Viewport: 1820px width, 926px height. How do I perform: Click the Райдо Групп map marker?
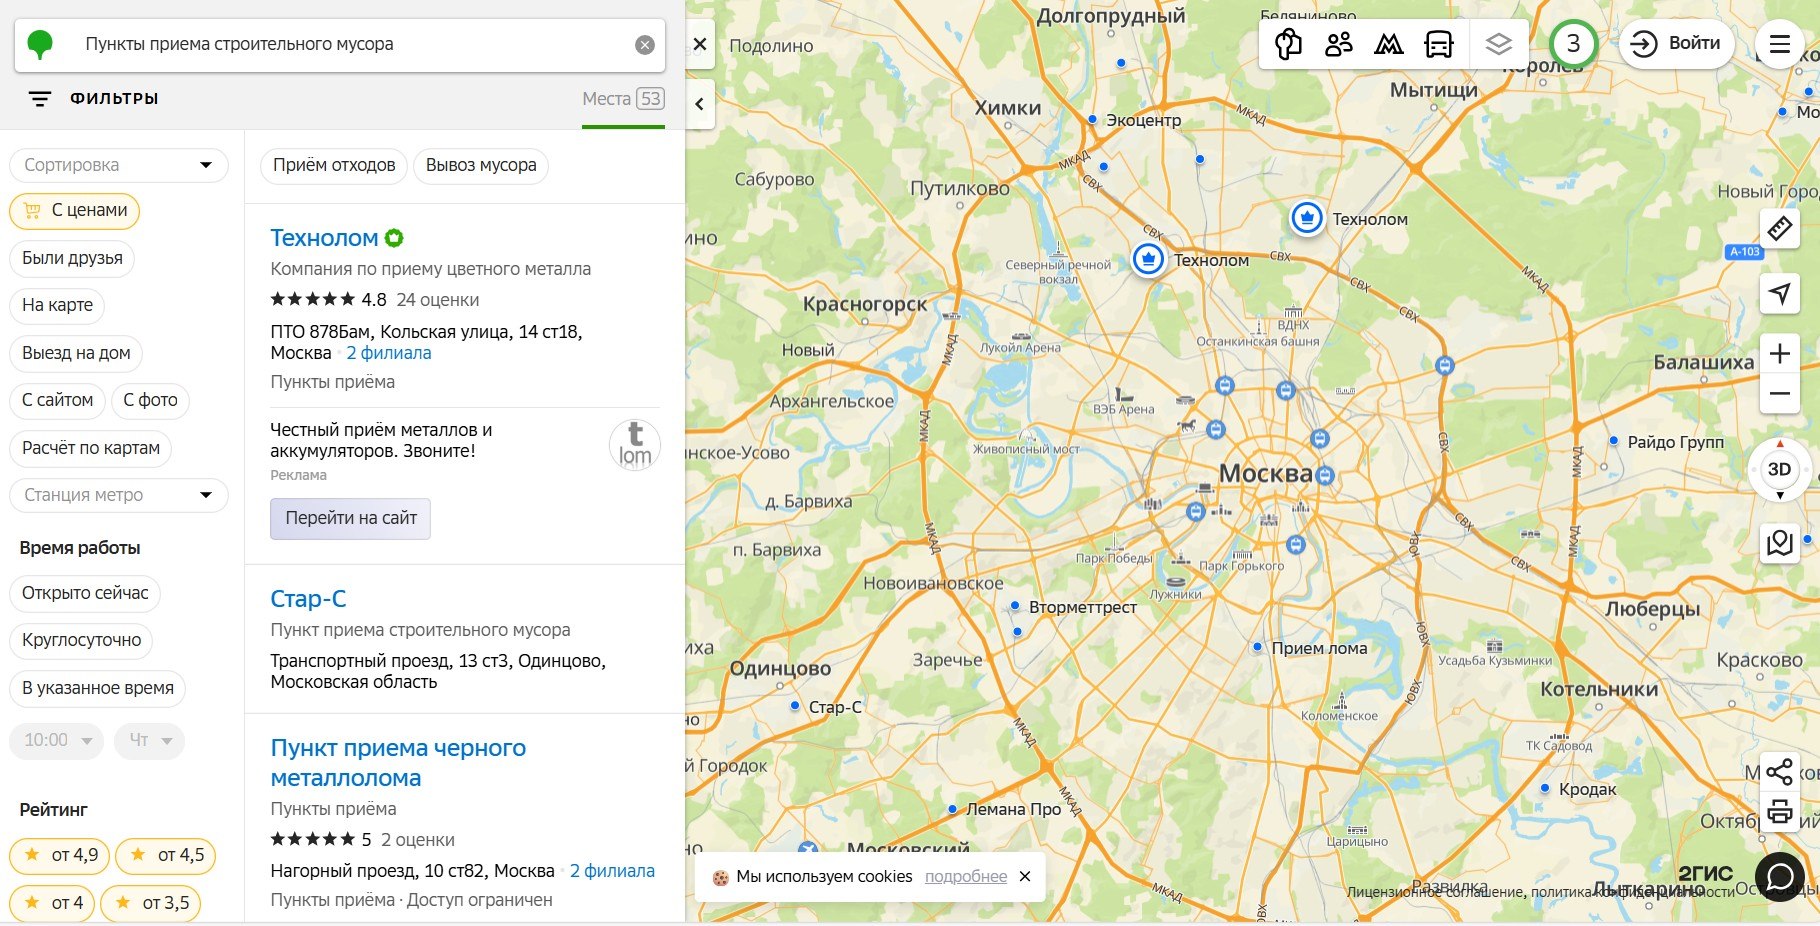(1614, 441)
